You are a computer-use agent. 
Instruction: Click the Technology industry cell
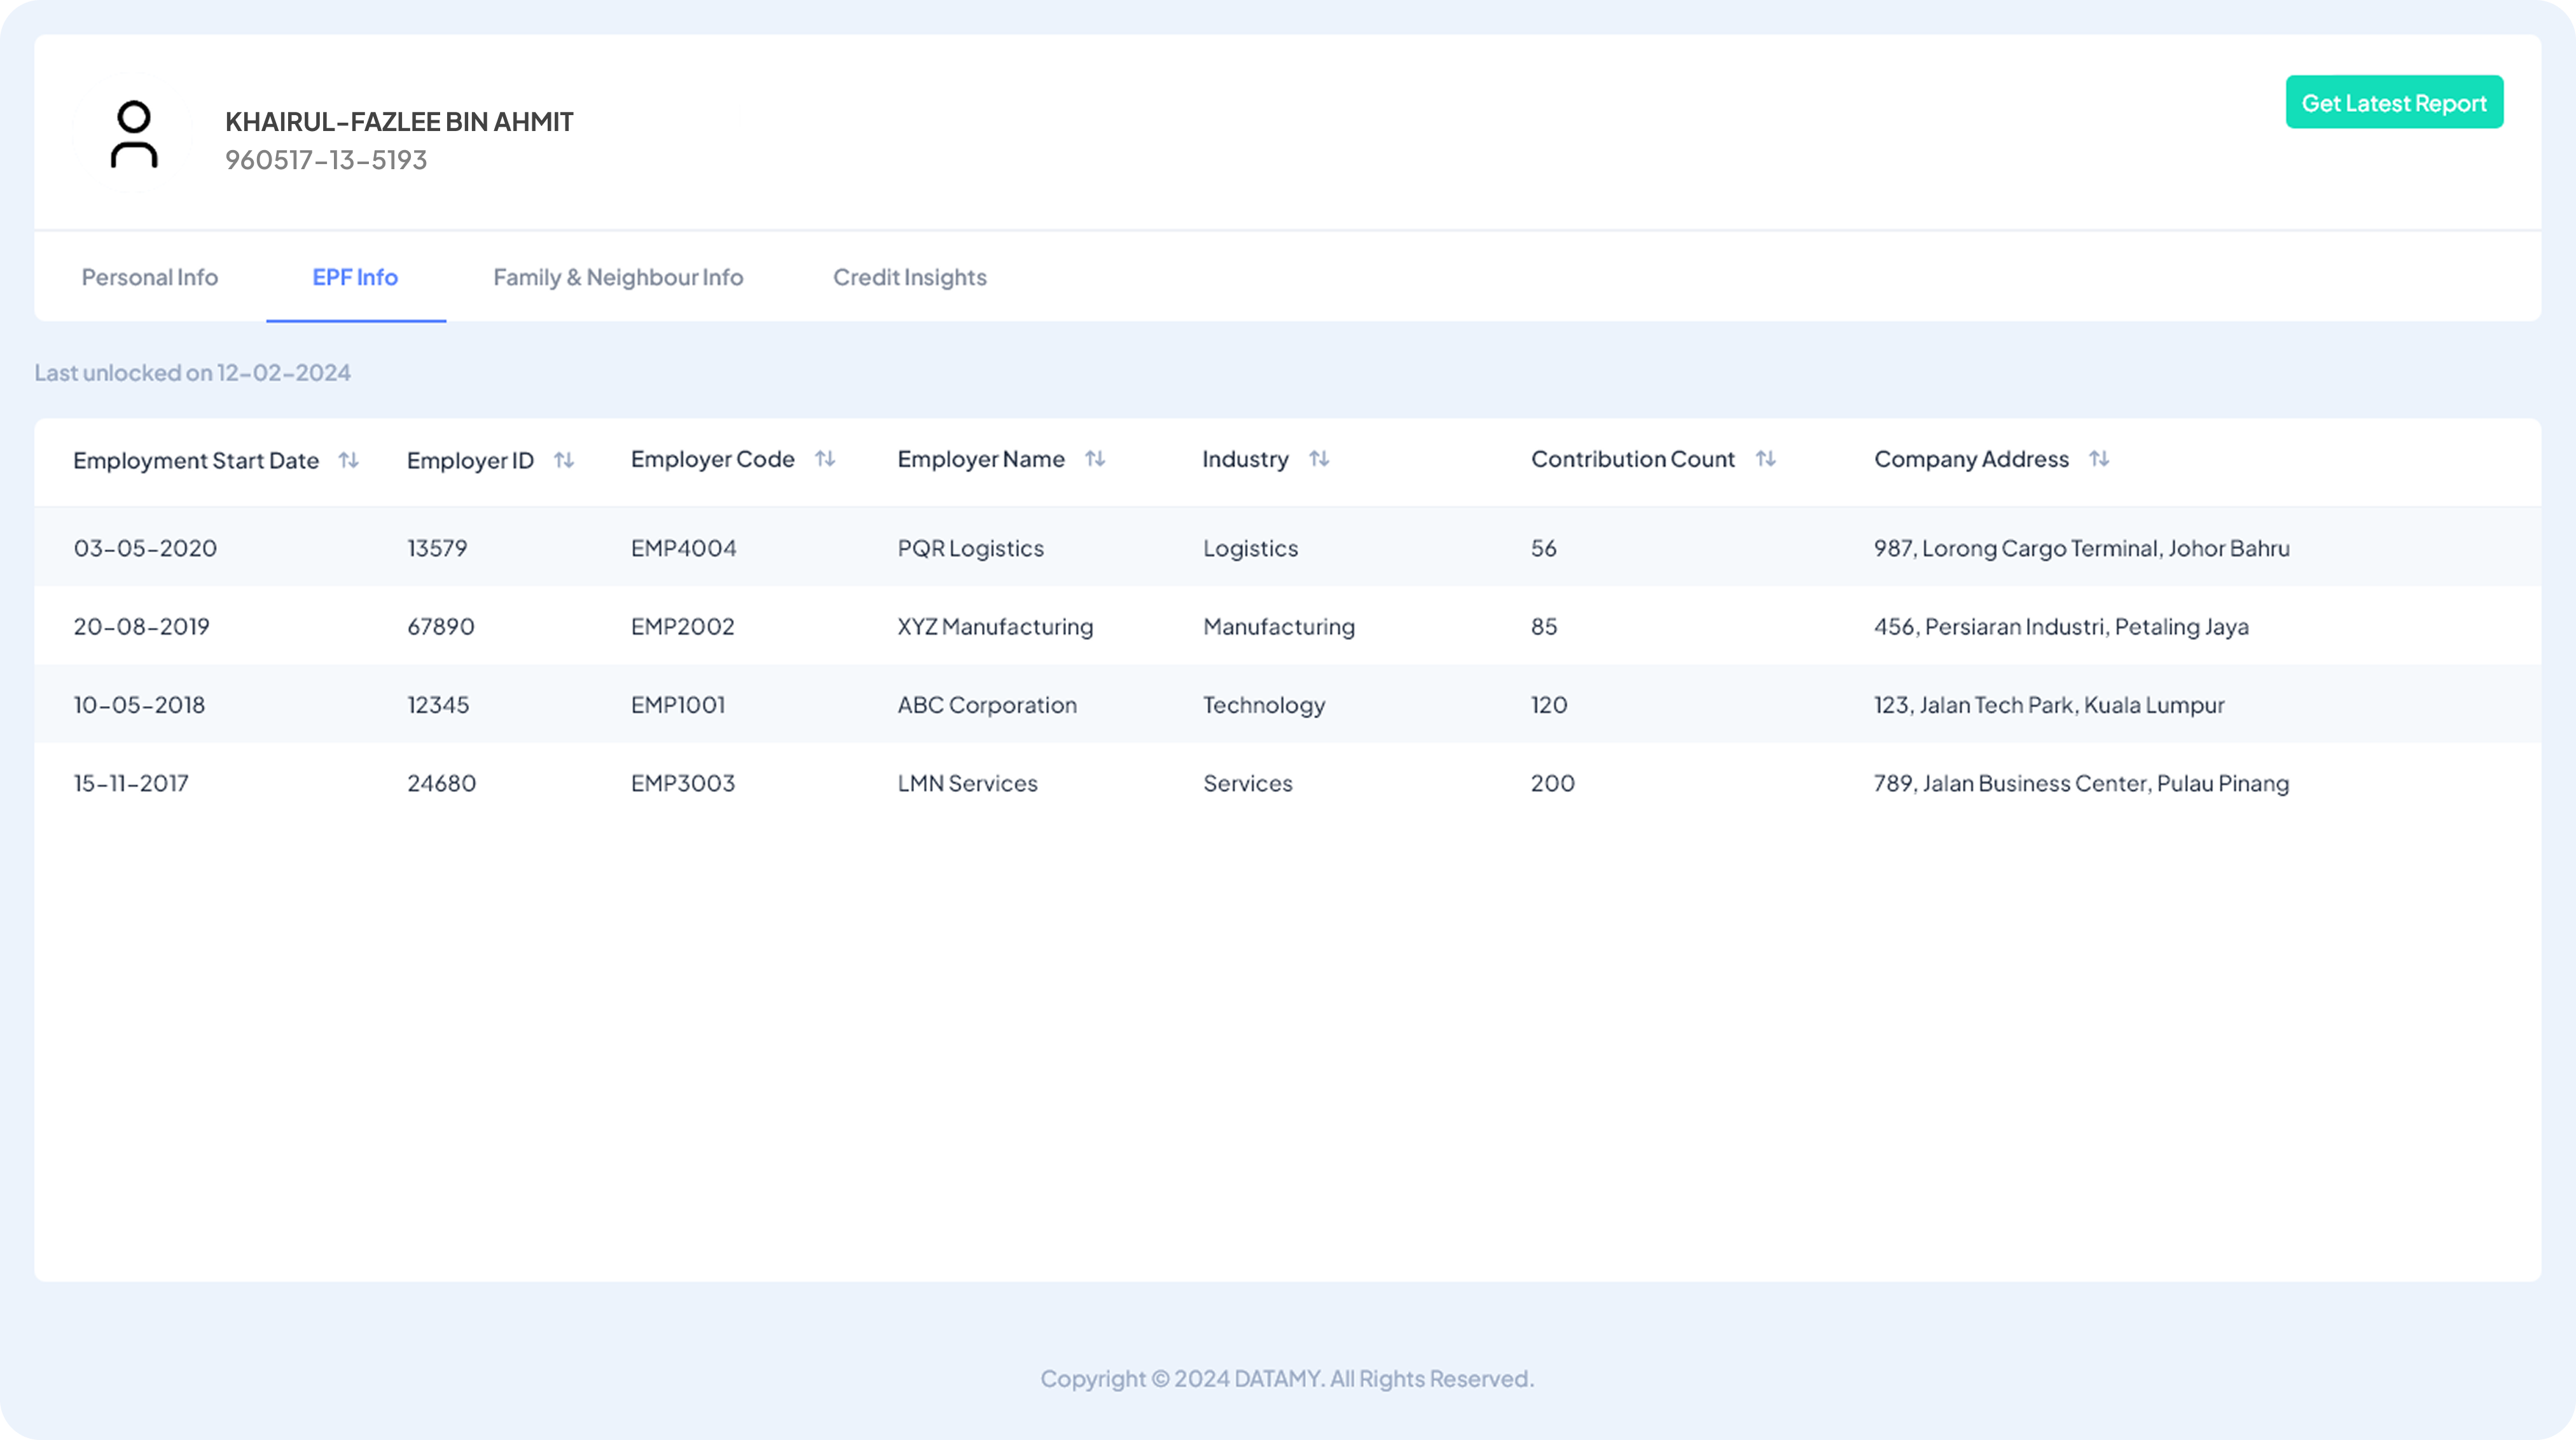click(x=1264, y=705)
